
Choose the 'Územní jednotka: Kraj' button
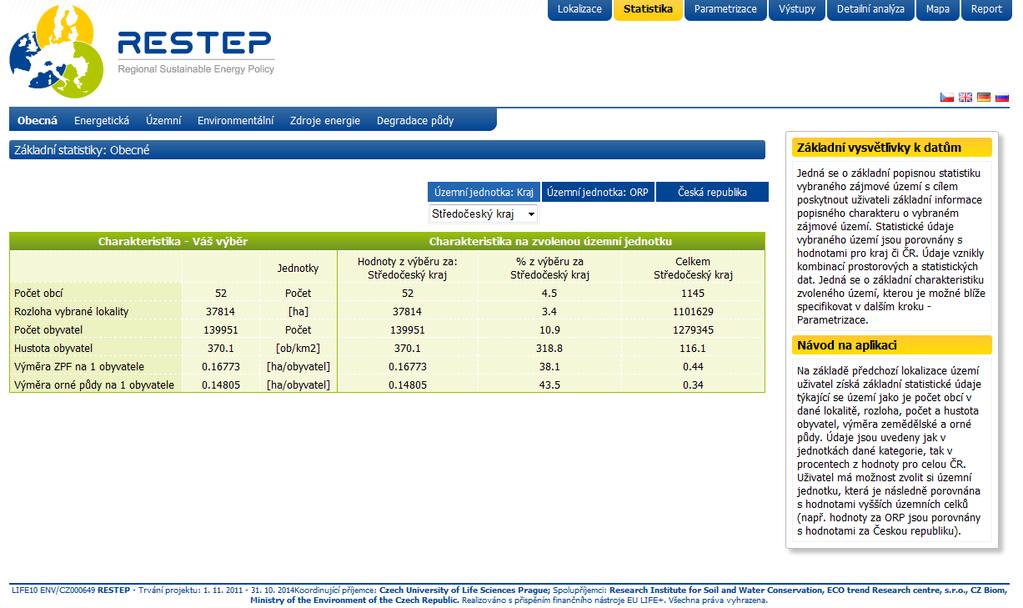(x=483, y=192)
